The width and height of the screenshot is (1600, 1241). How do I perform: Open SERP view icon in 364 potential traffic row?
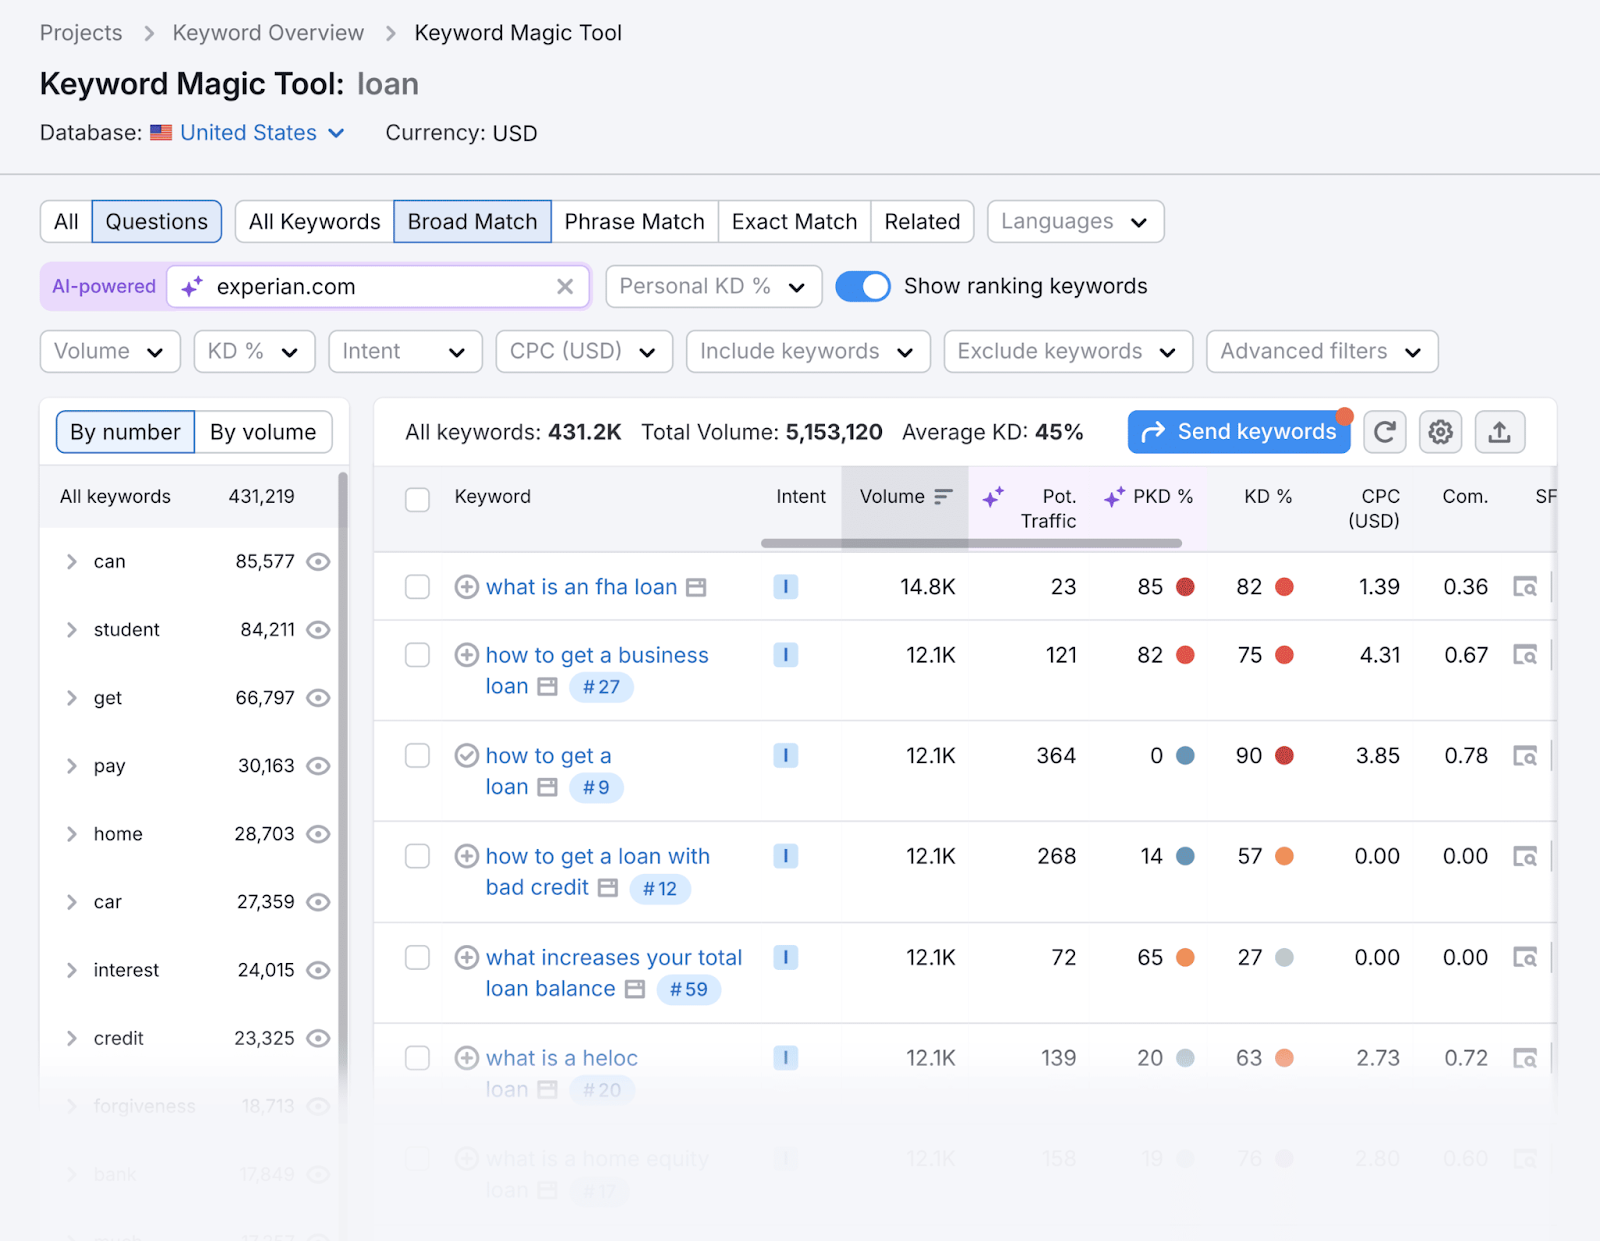(x=1525, y=756)
